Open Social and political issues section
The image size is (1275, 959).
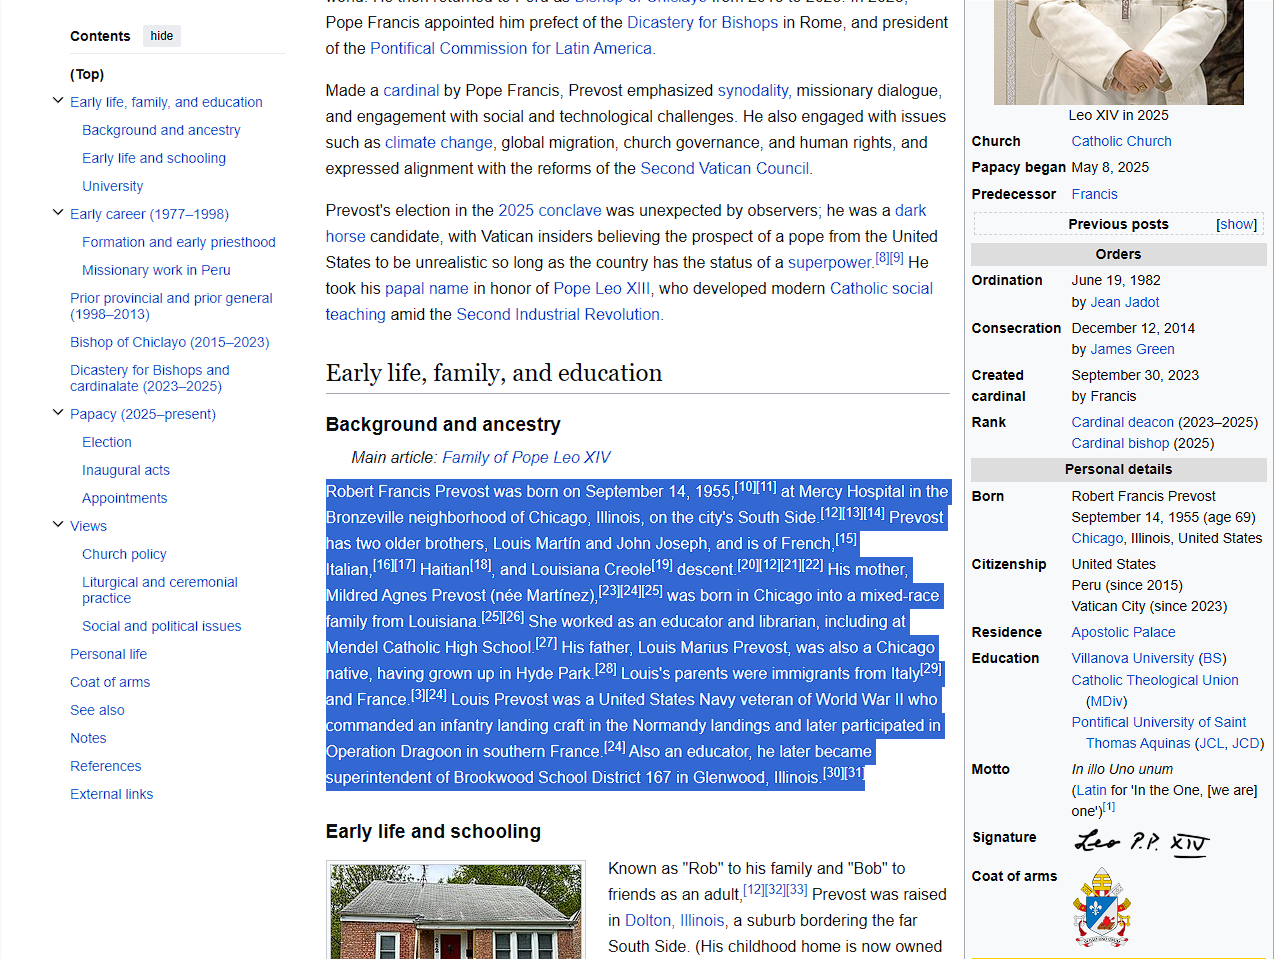click(x=162, y=626)
